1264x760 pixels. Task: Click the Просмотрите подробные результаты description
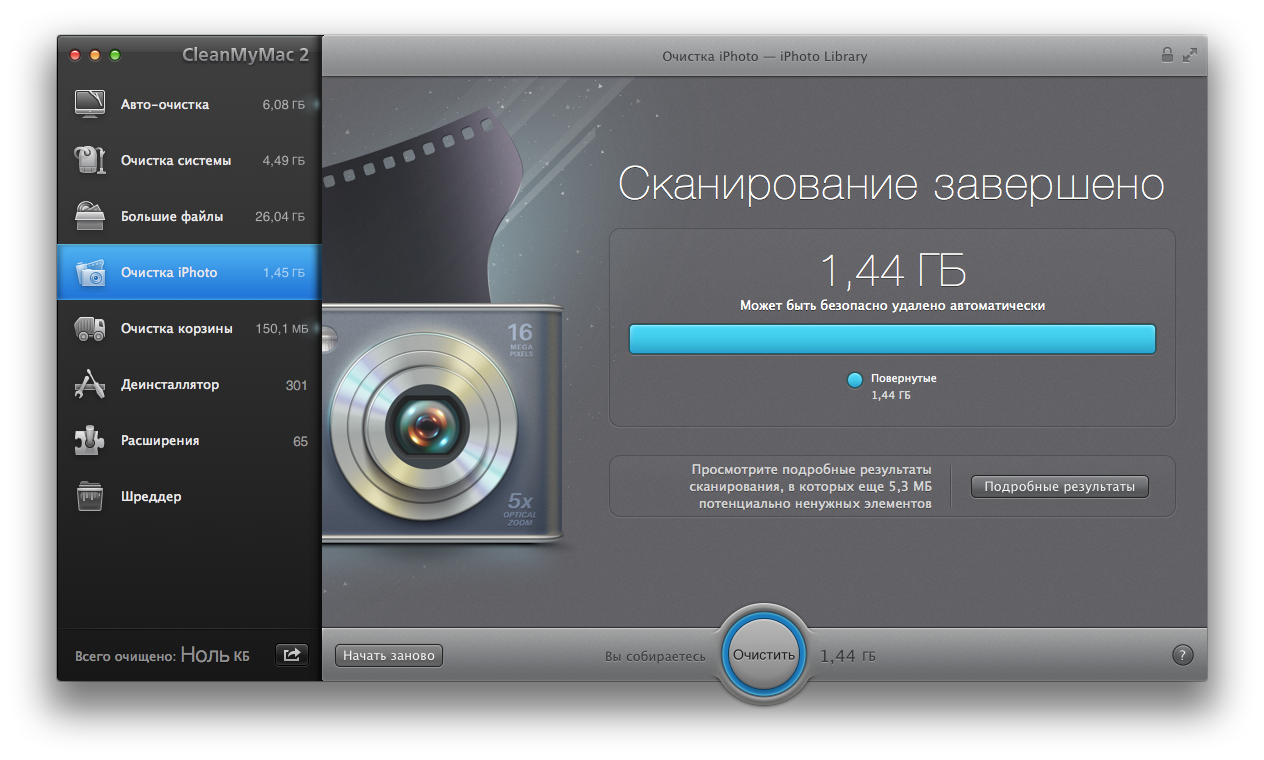(x=810, y=486)
